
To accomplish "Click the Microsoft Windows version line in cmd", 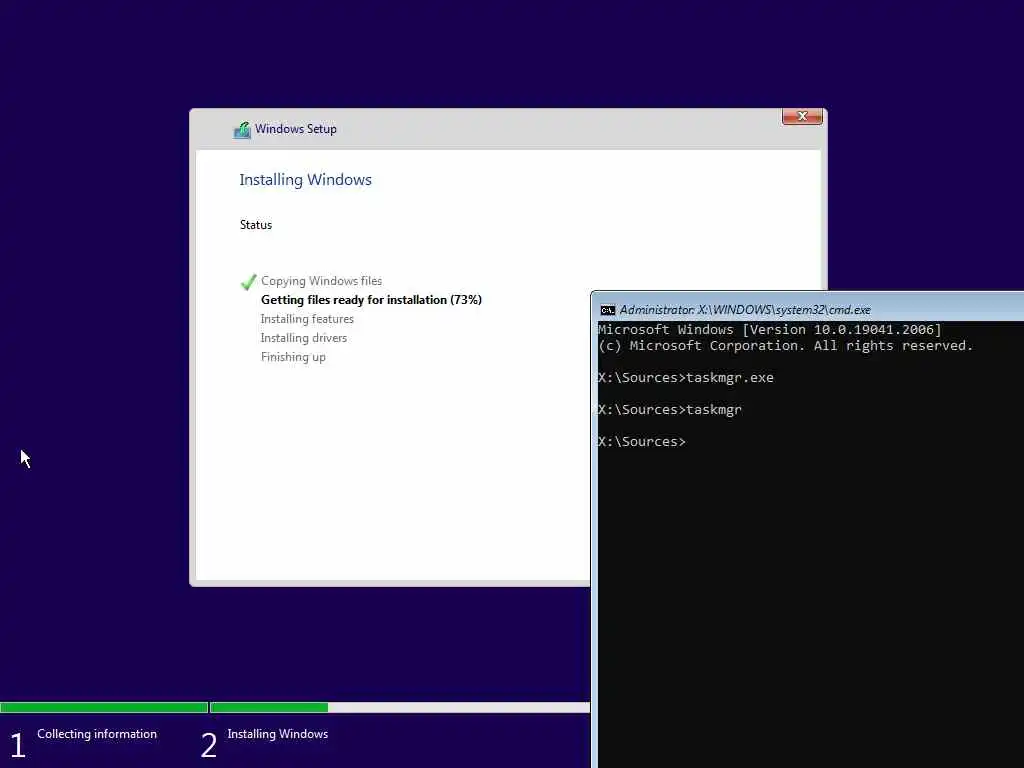I will (x=769, y=330).
